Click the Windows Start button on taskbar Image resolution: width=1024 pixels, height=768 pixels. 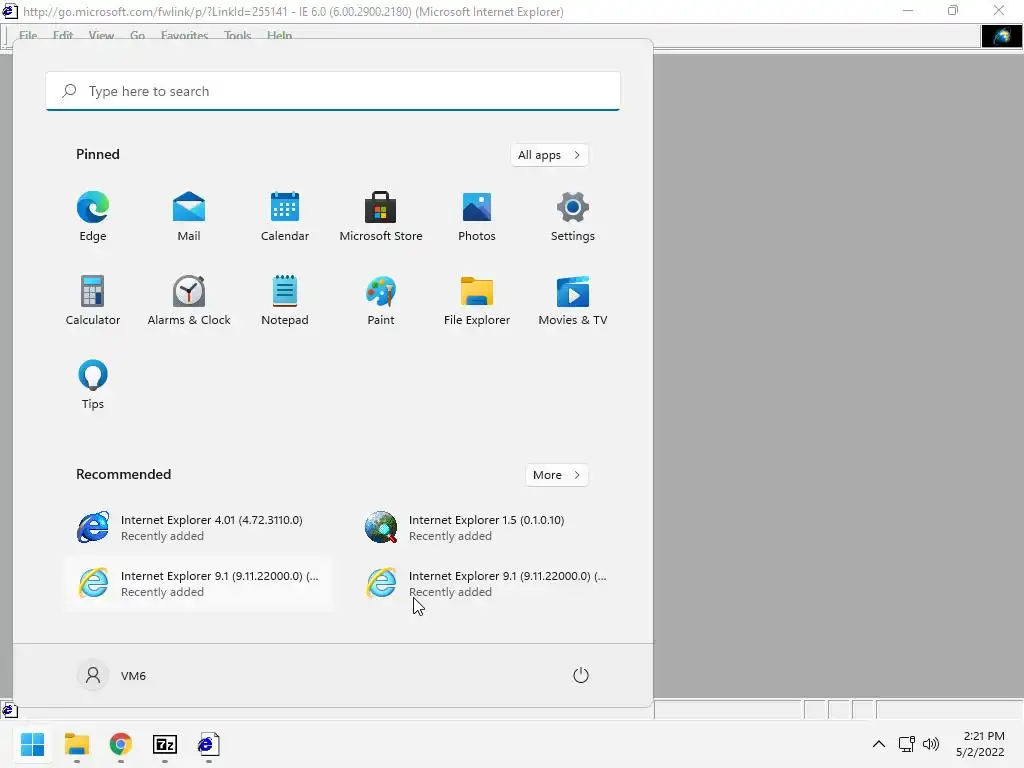[33, 744]
